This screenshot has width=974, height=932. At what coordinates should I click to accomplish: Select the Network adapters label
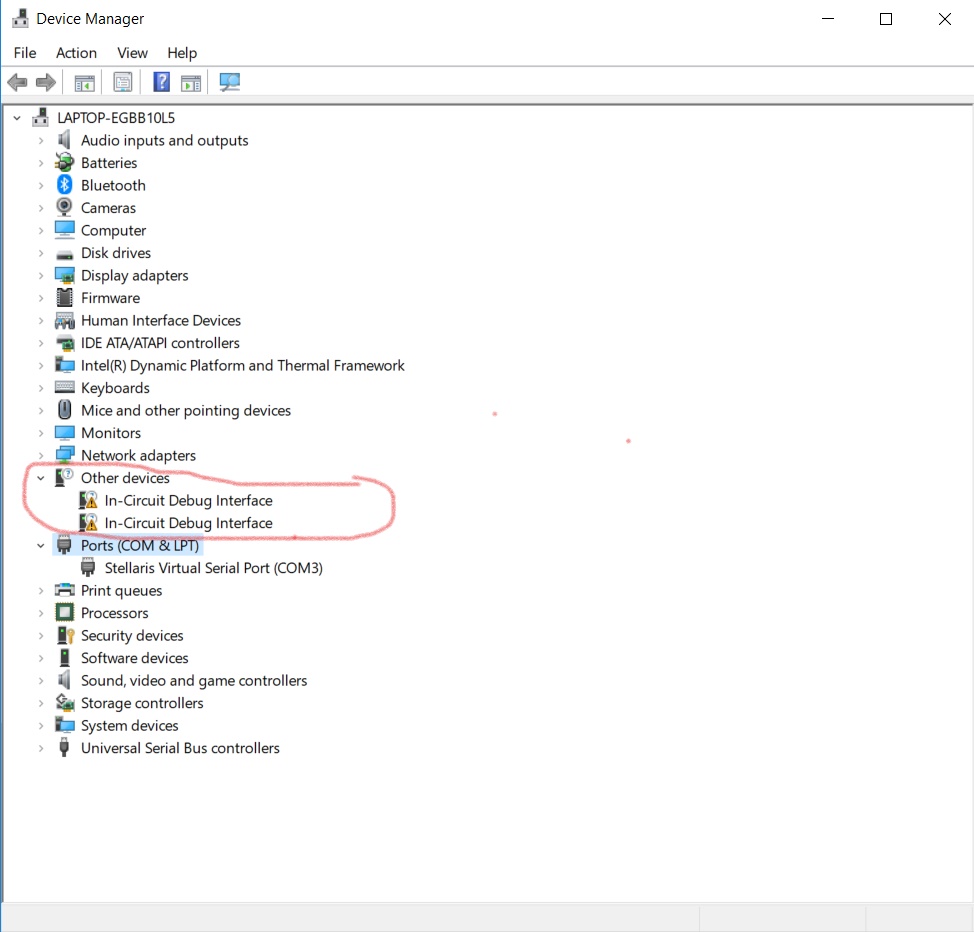pyautogui.click(x=139, y=455)
